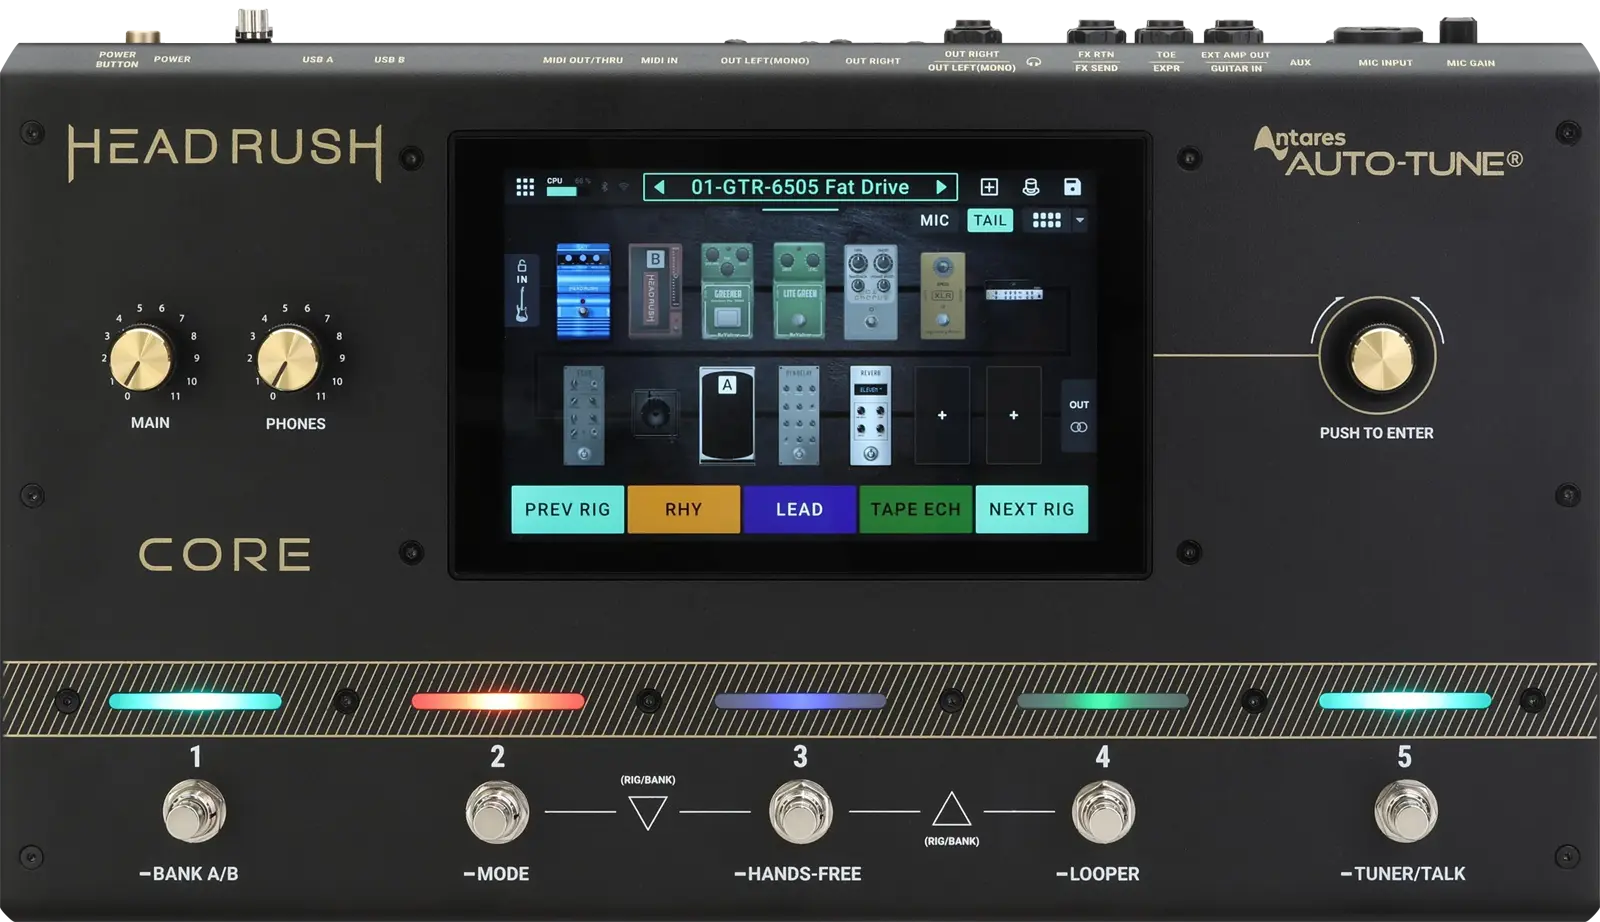
Task: Expand the view layout dropdown arrow
Action: click(1080, 220)
